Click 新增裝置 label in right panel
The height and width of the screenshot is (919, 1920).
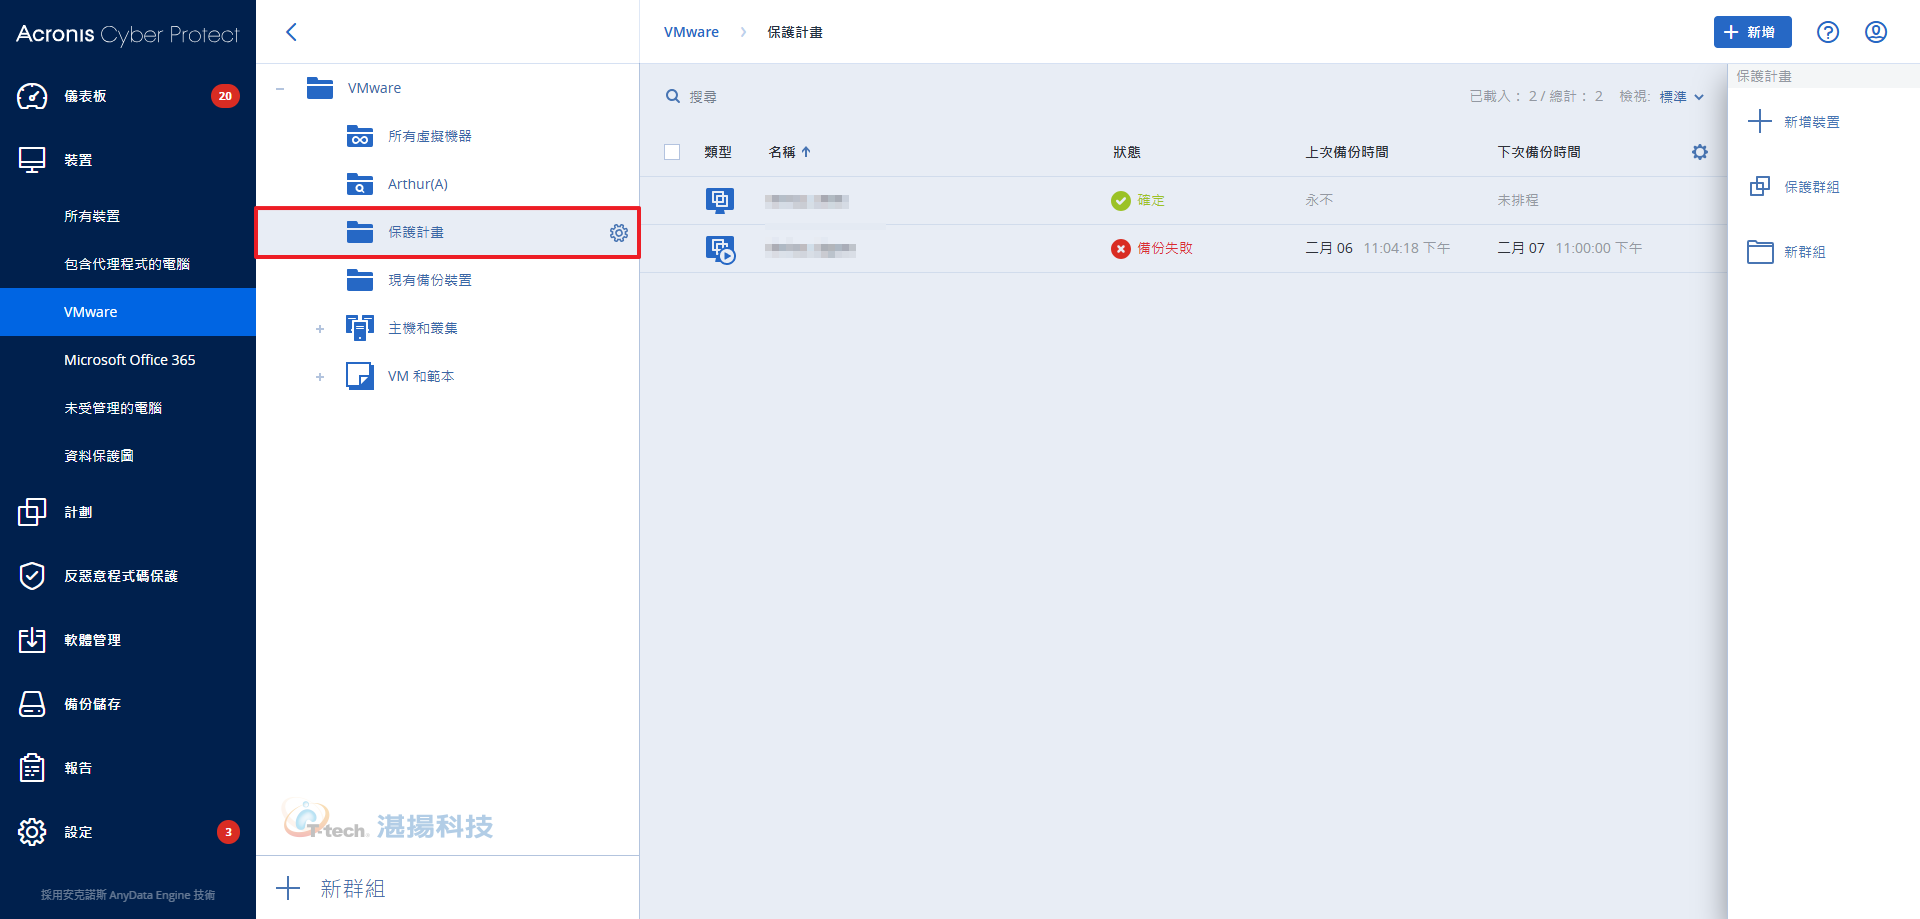click(1811, 122)
